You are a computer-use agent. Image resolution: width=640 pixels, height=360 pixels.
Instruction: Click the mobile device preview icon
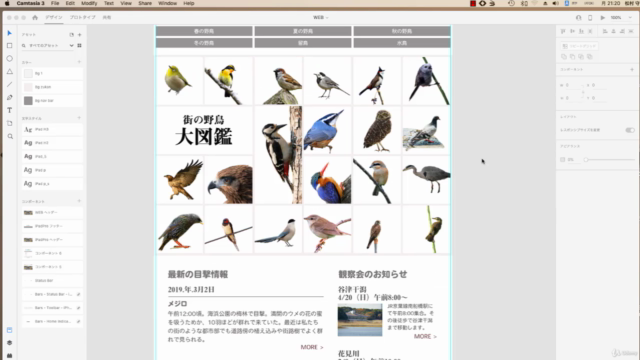tap(590, 18)
